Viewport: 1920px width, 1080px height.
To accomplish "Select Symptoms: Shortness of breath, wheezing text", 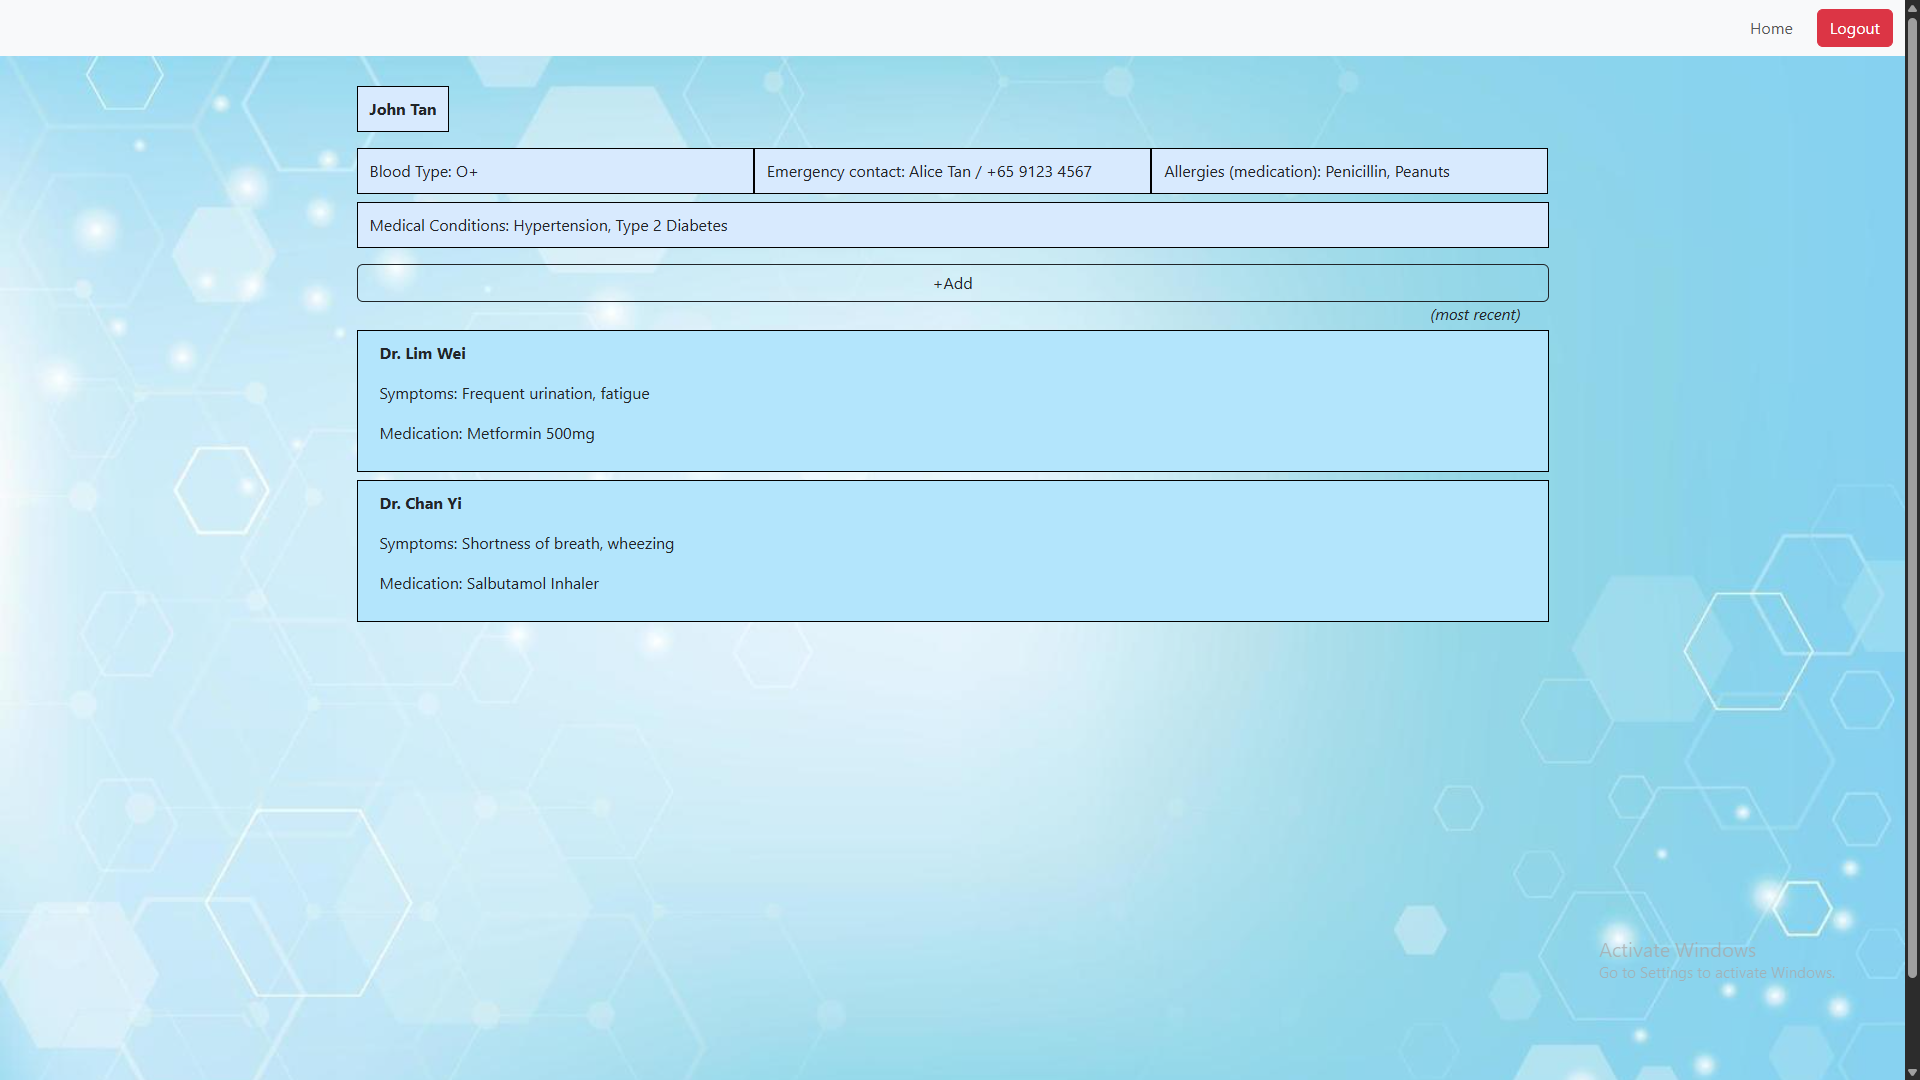I will pyautogui.click(x=526, y=544).
